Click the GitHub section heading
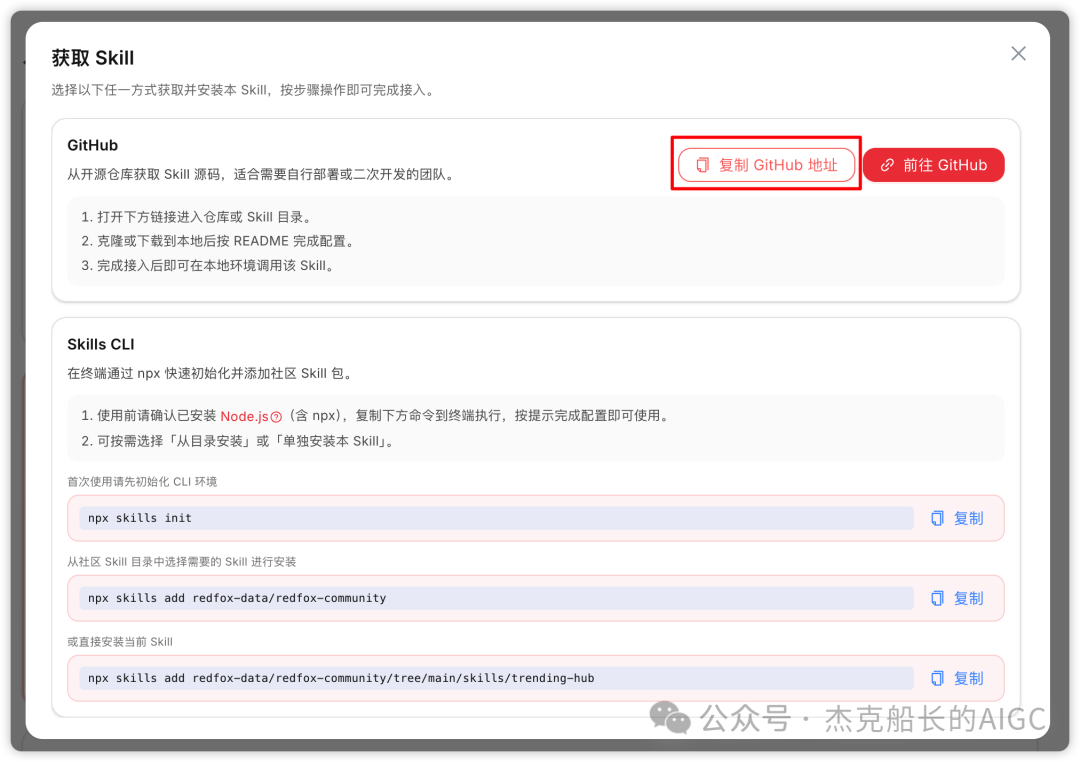This screenshot has width=1080, height=762. tap(92, 145)
